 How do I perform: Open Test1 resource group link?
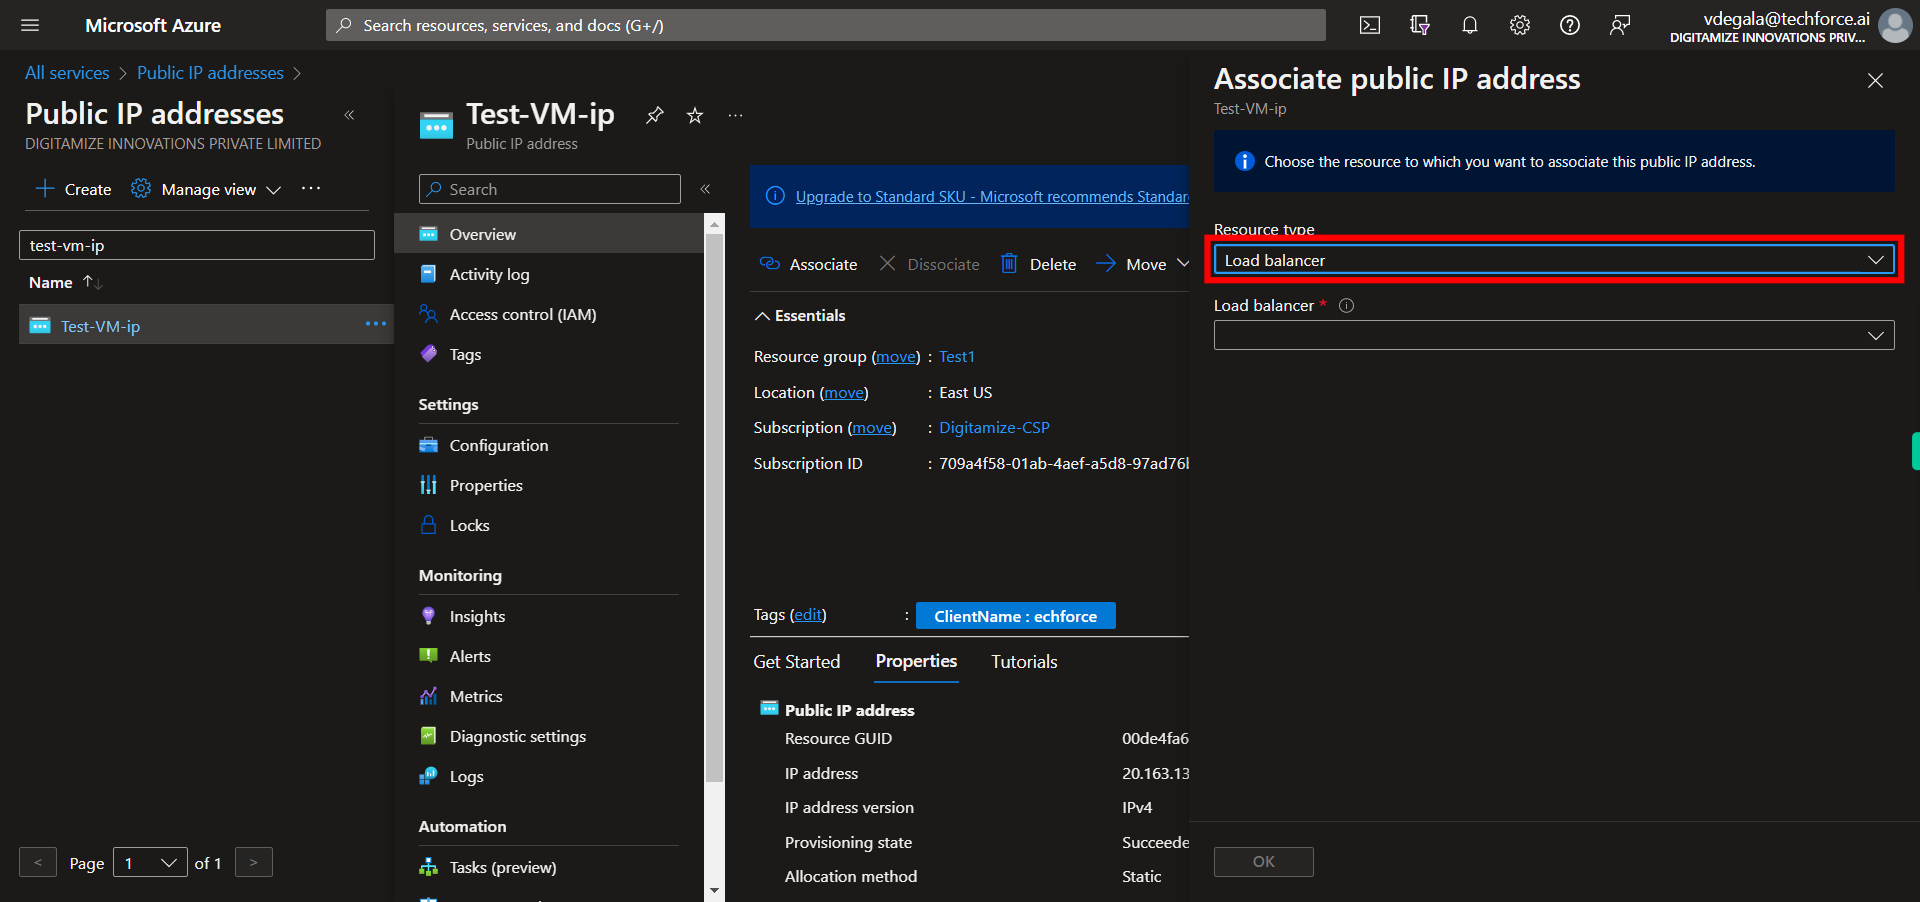956,357
